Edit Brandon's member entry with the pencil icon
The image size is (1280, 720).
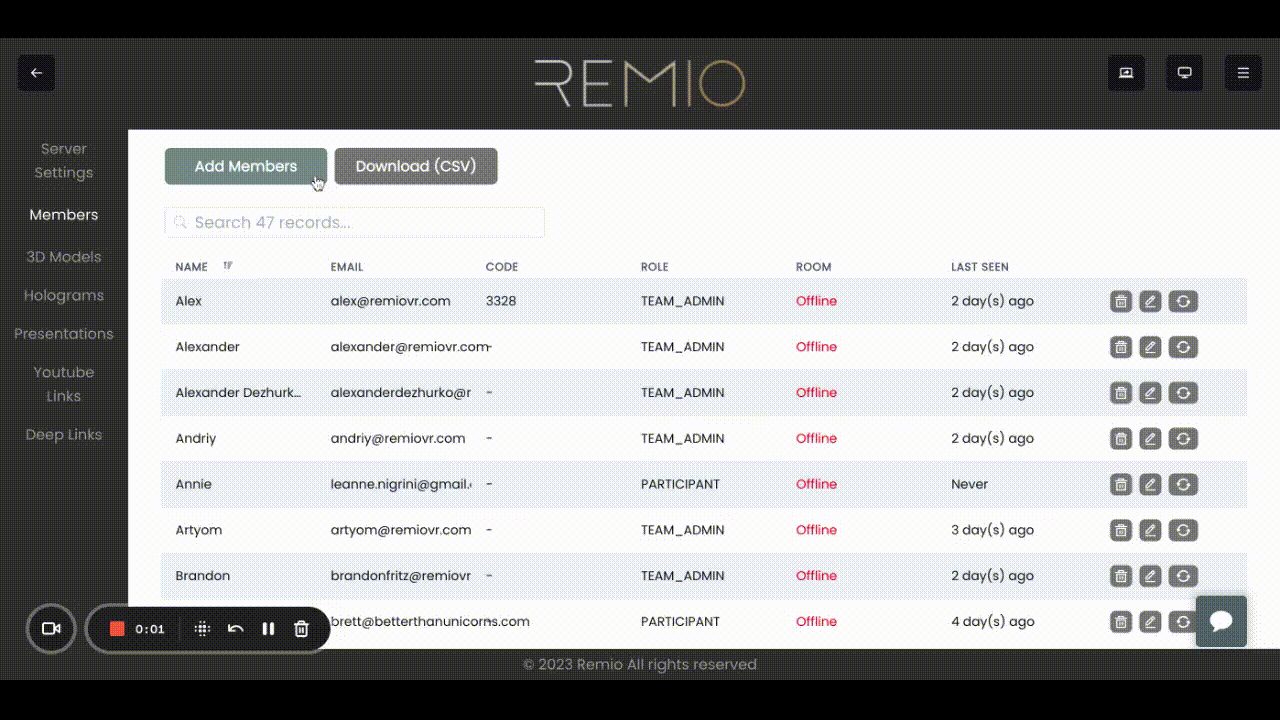[x=1150, y=575]
